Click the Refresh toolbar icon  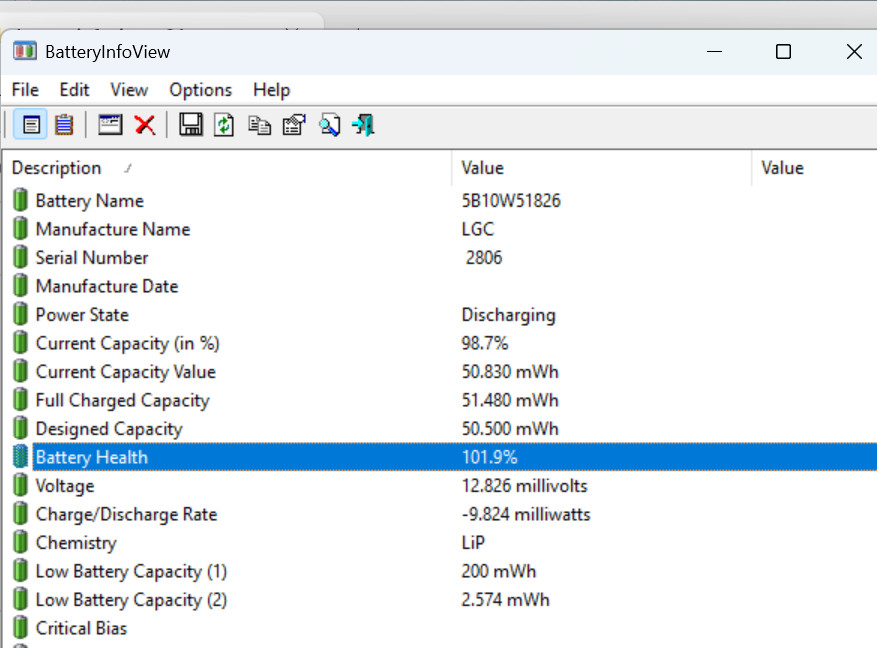pyautogui.click(x=224, y=125)
